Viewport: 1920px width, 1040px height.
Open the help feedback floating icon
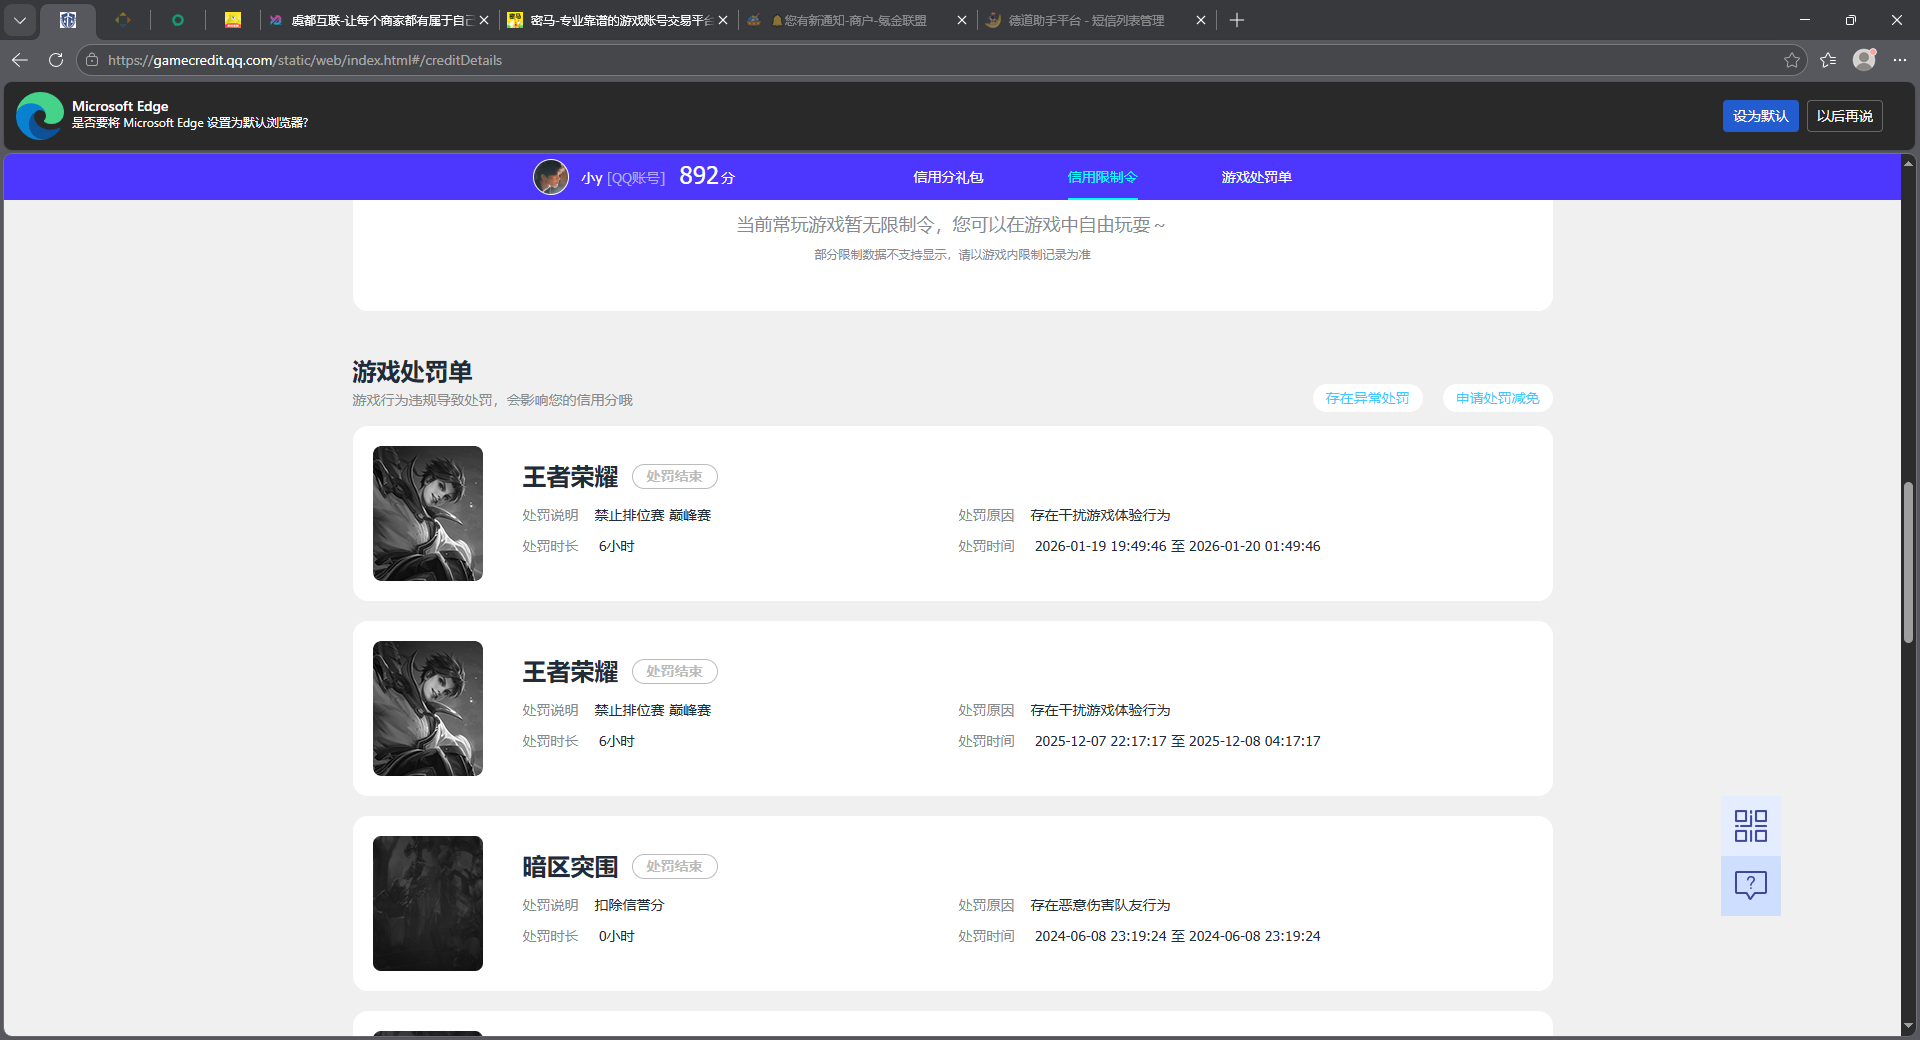[1750, 885]
